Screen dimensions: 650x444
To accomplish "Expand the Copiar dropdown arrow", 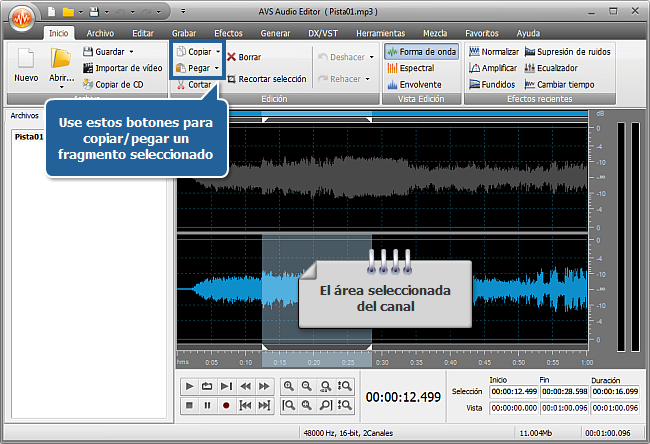I will coord(218,51).
